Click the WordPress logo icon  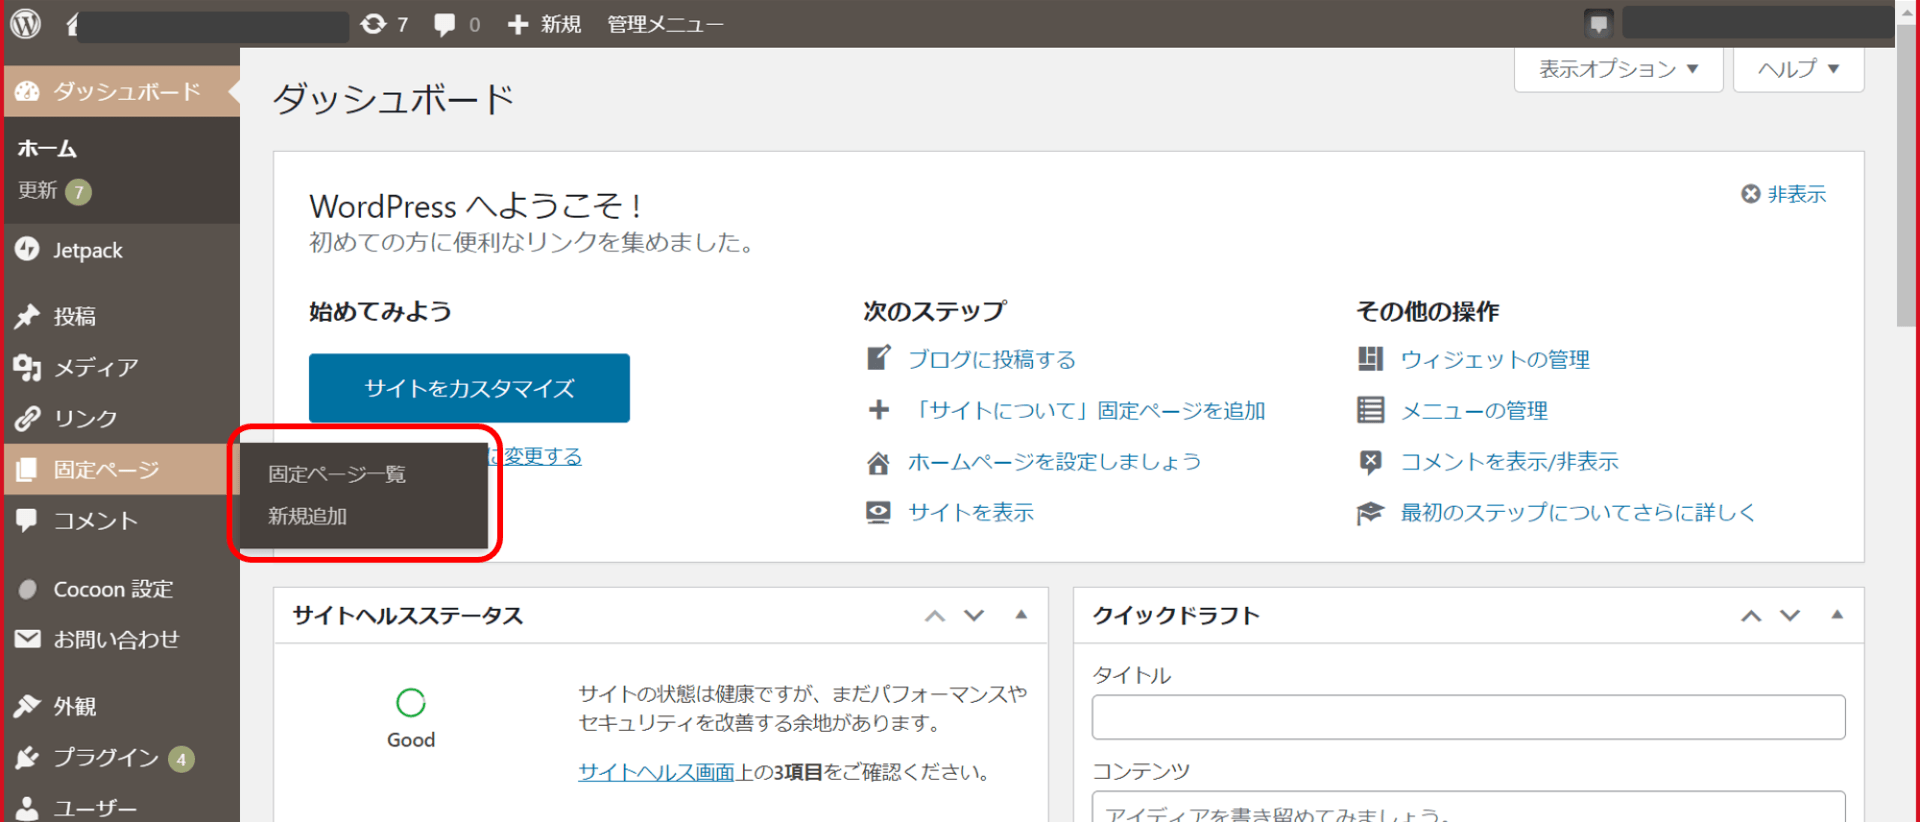click(x=26, y=23)
